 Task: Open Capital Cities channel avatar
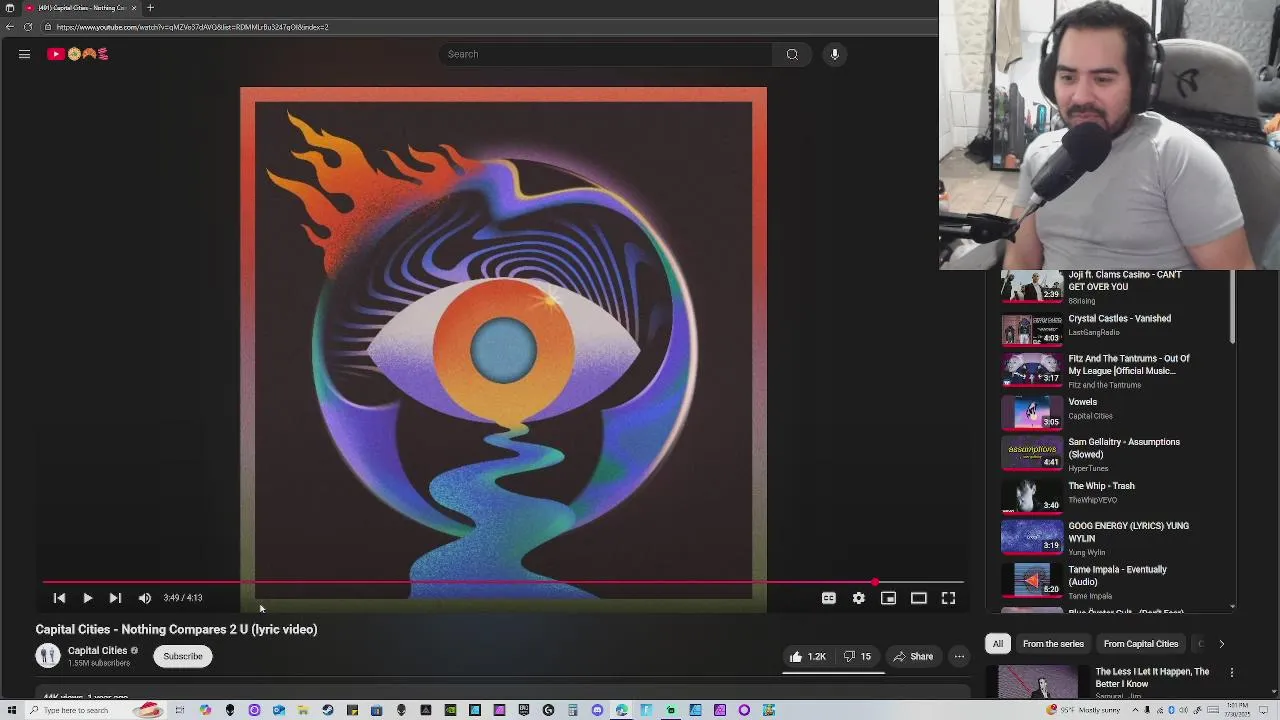coord(48,656)
